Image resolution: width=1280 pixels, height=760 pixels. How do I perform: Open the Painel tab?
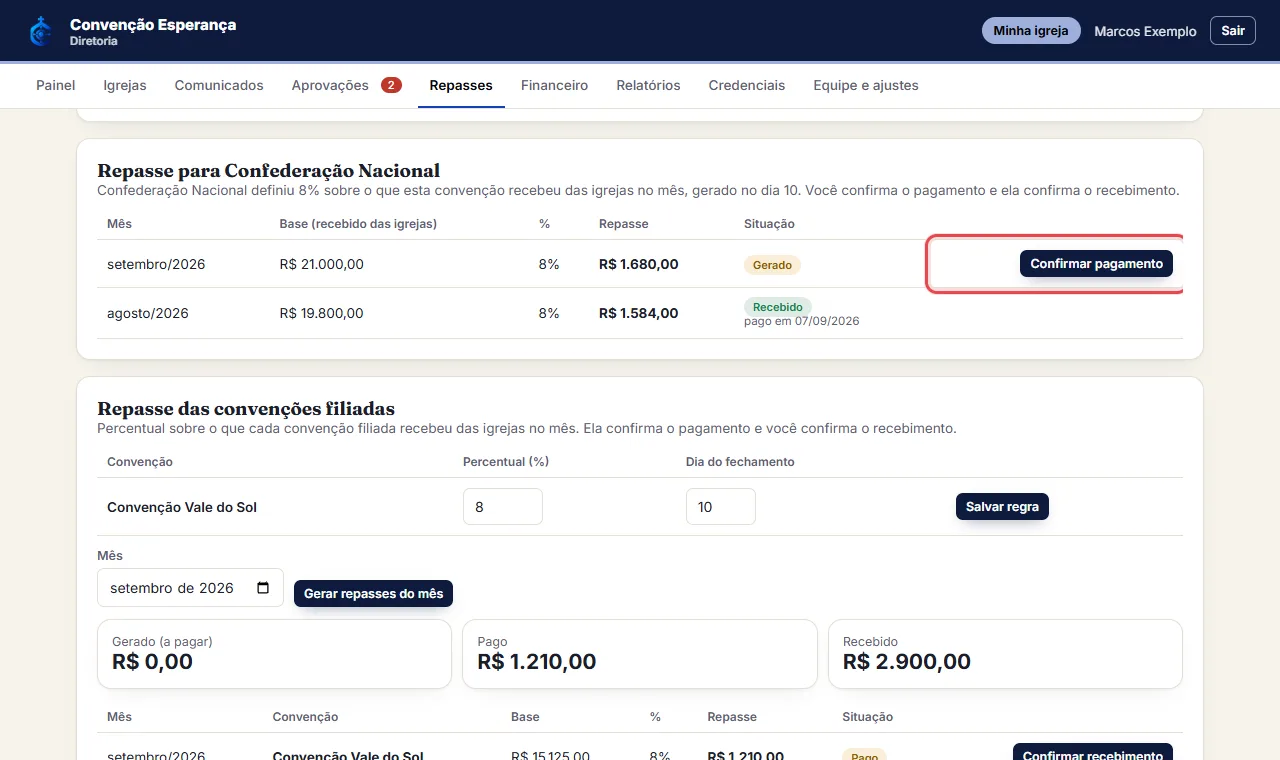click(x=56, y=85)
